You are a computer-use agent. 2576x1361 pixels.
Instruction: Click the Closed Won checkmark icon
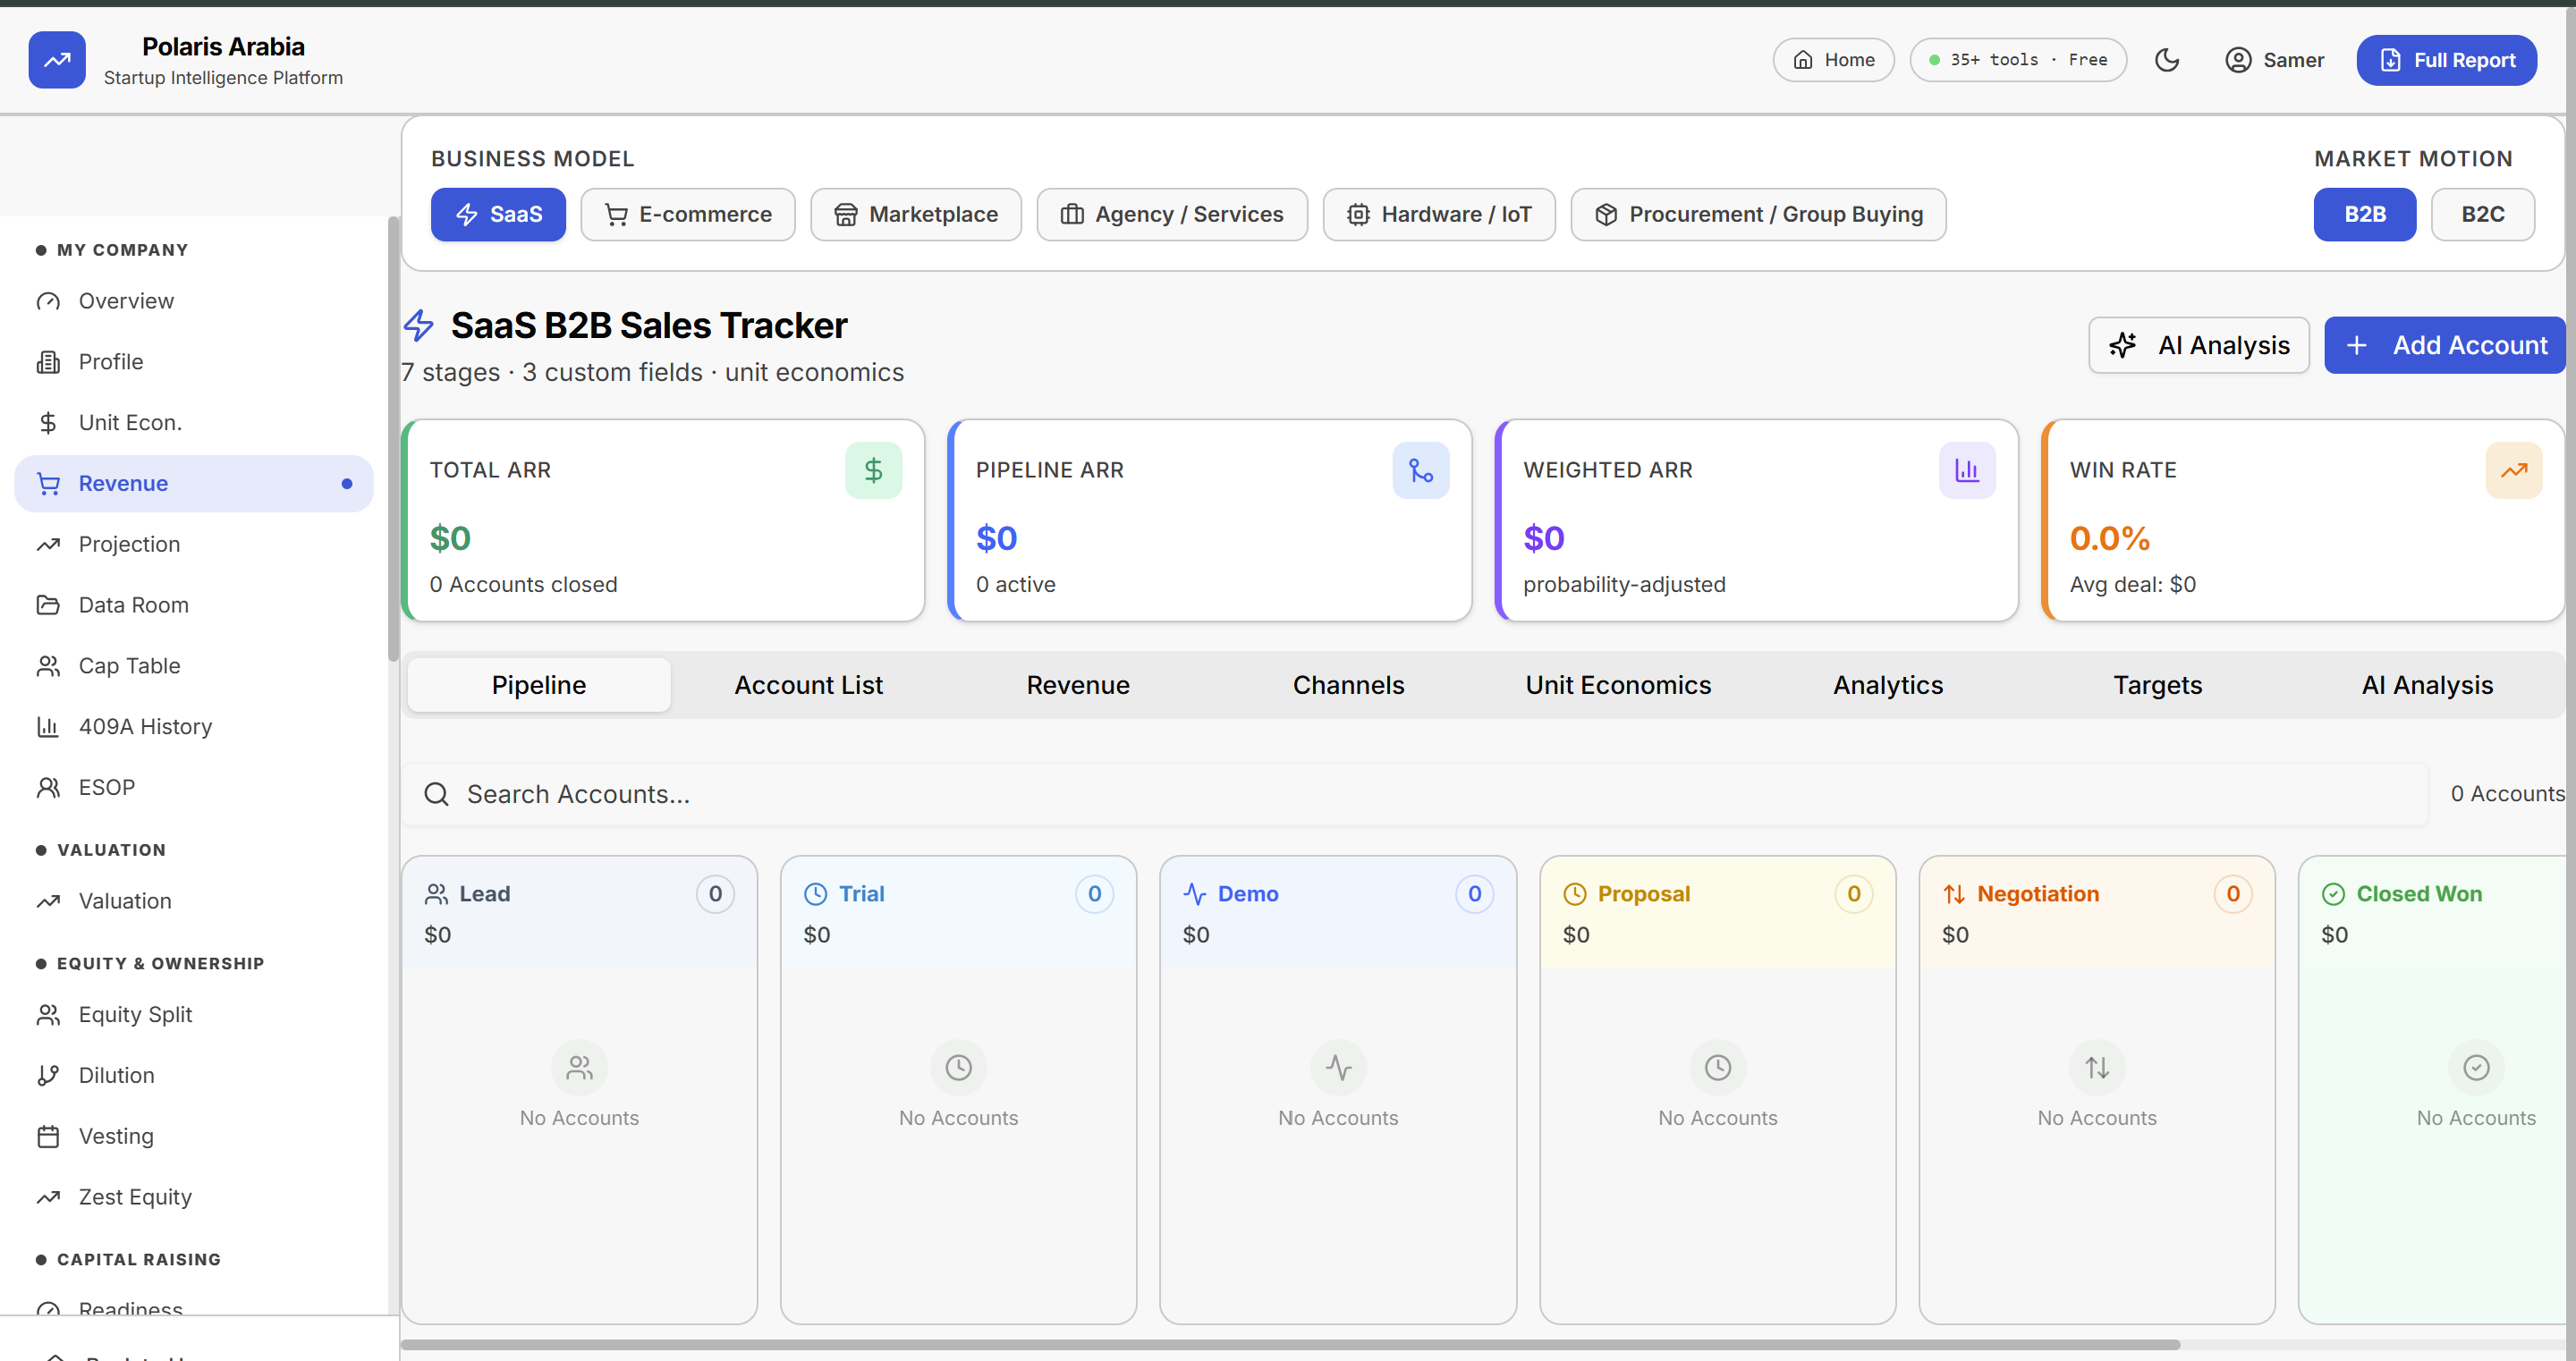2332,894
